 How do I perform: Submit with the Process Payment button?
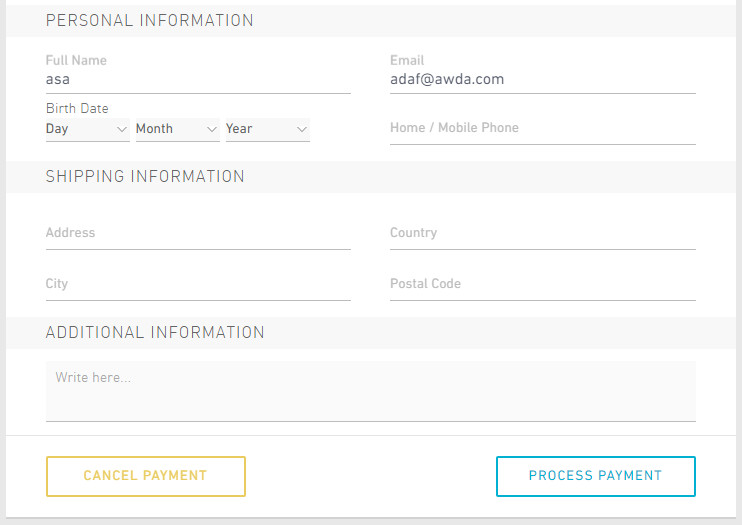pyautogui.click(x=595, y=476)
